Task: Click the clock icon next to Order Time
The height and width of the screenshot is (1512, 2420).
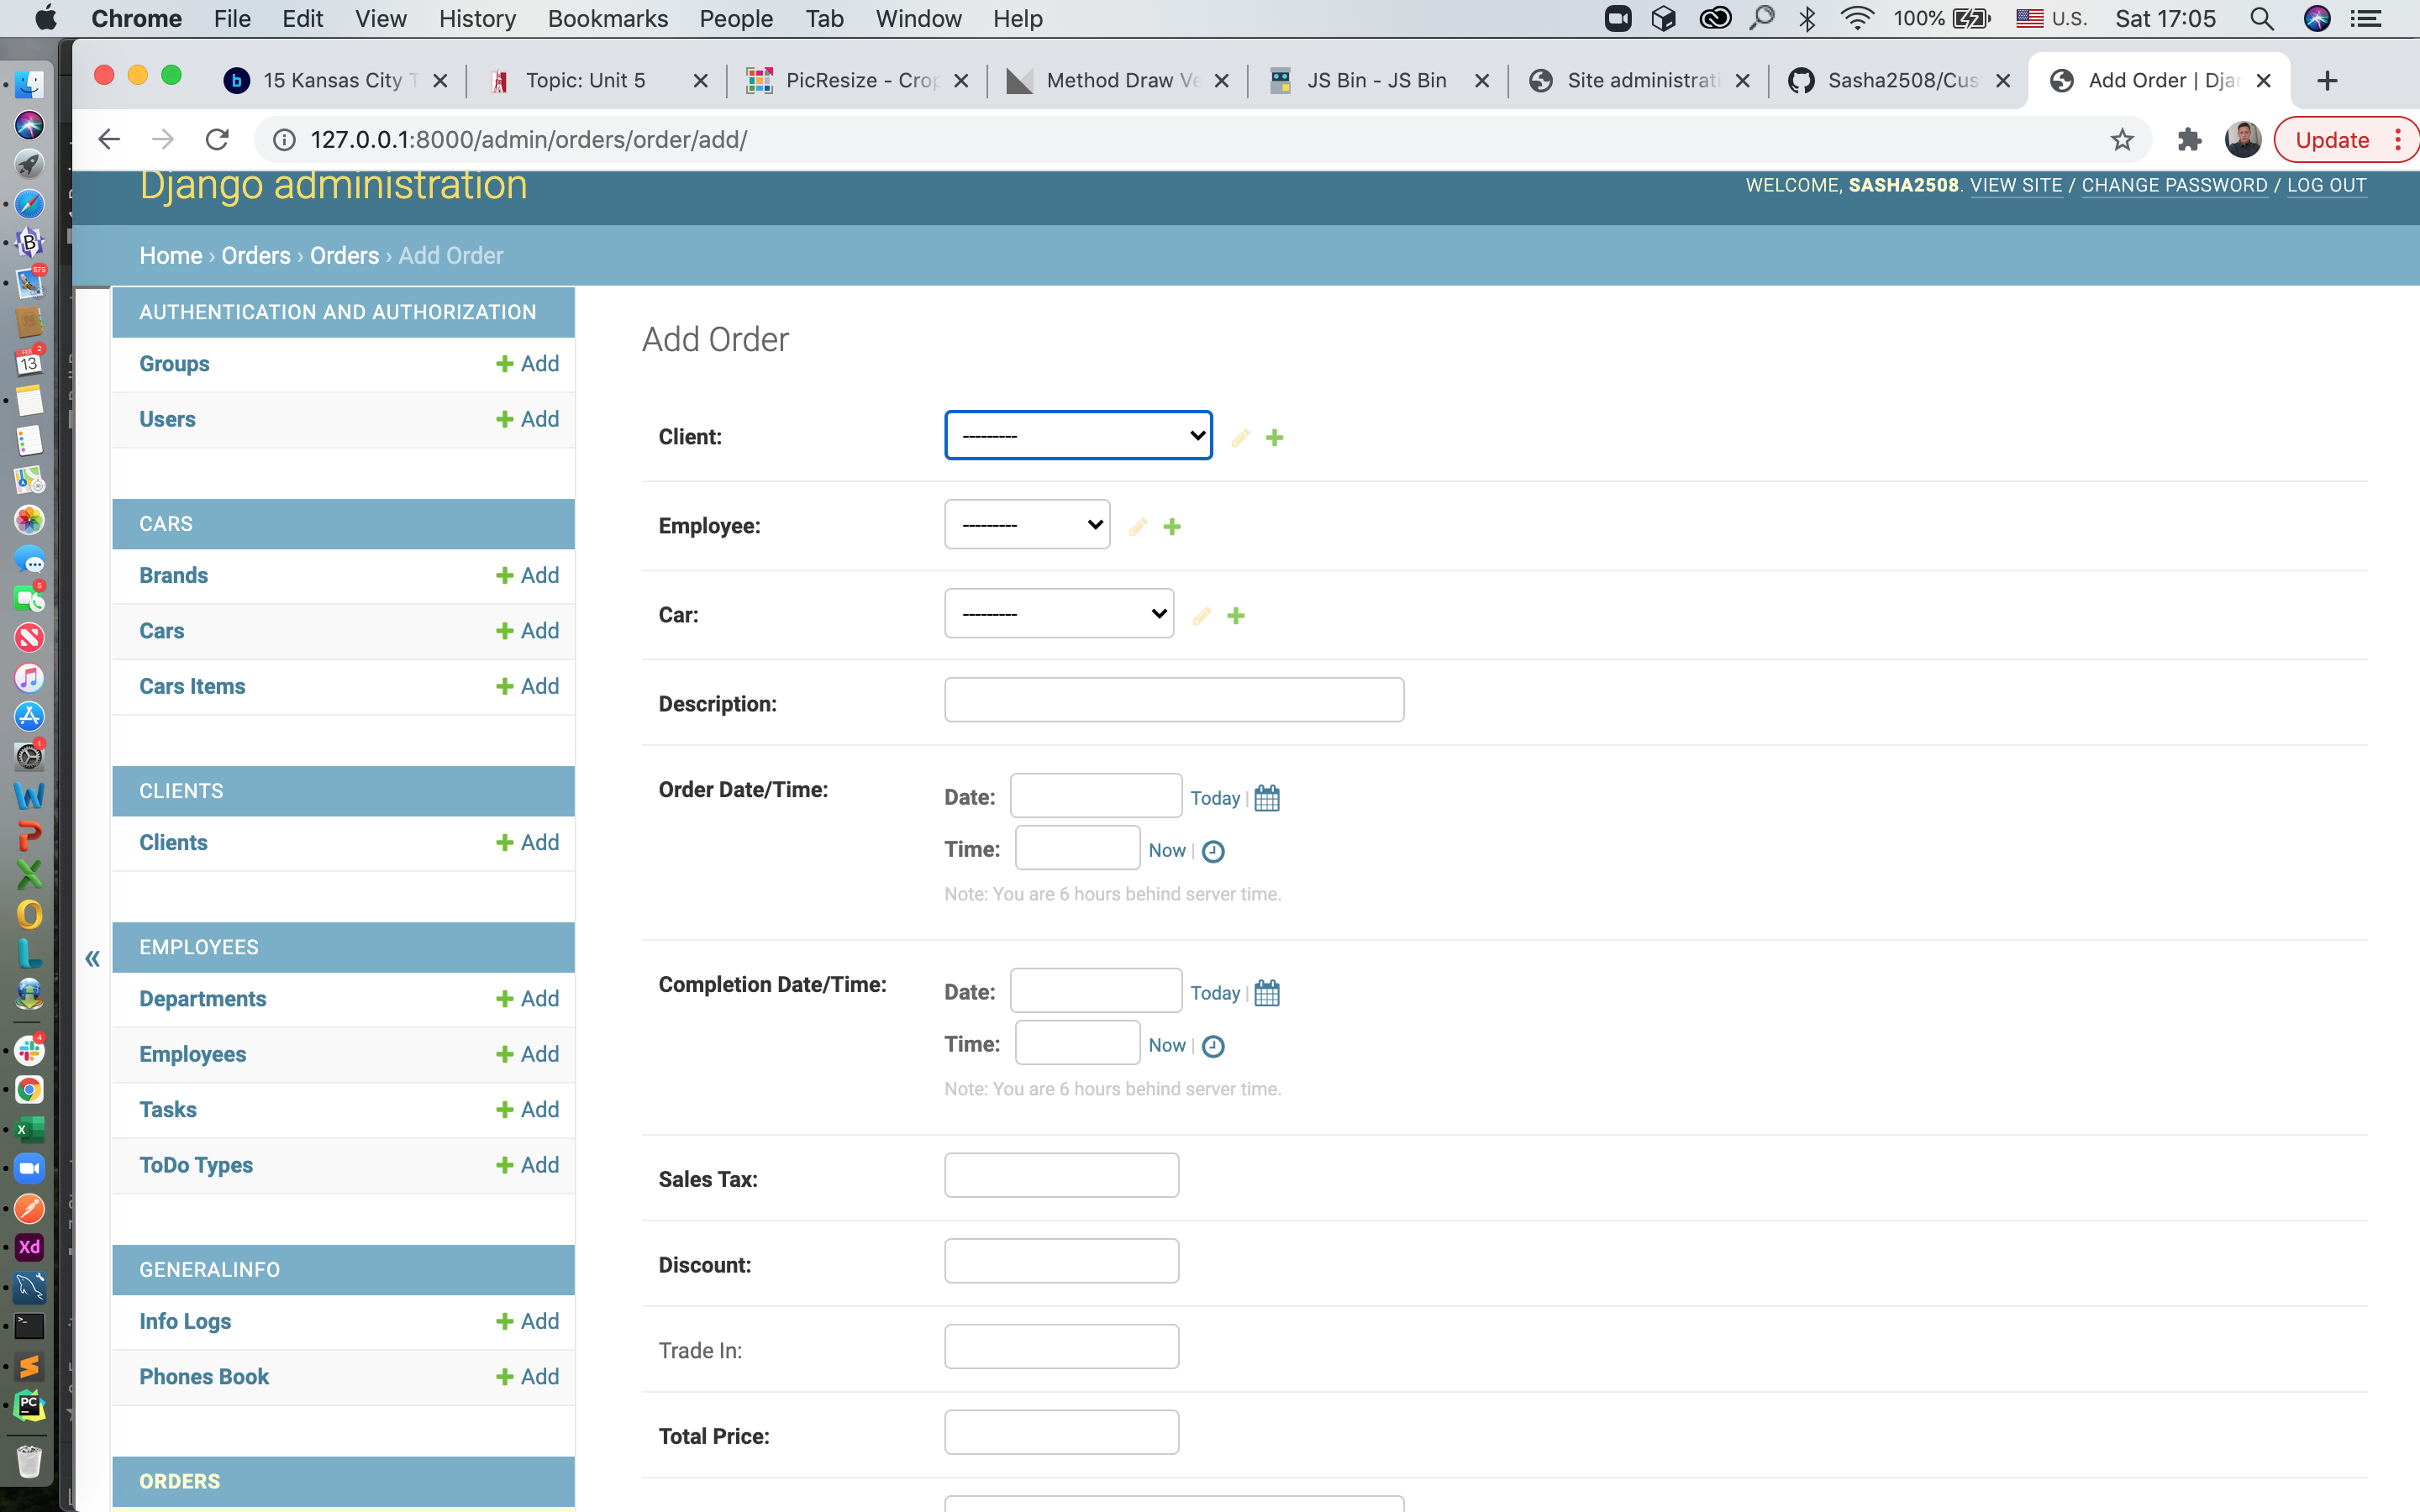Action: (x=1213, y=851)
